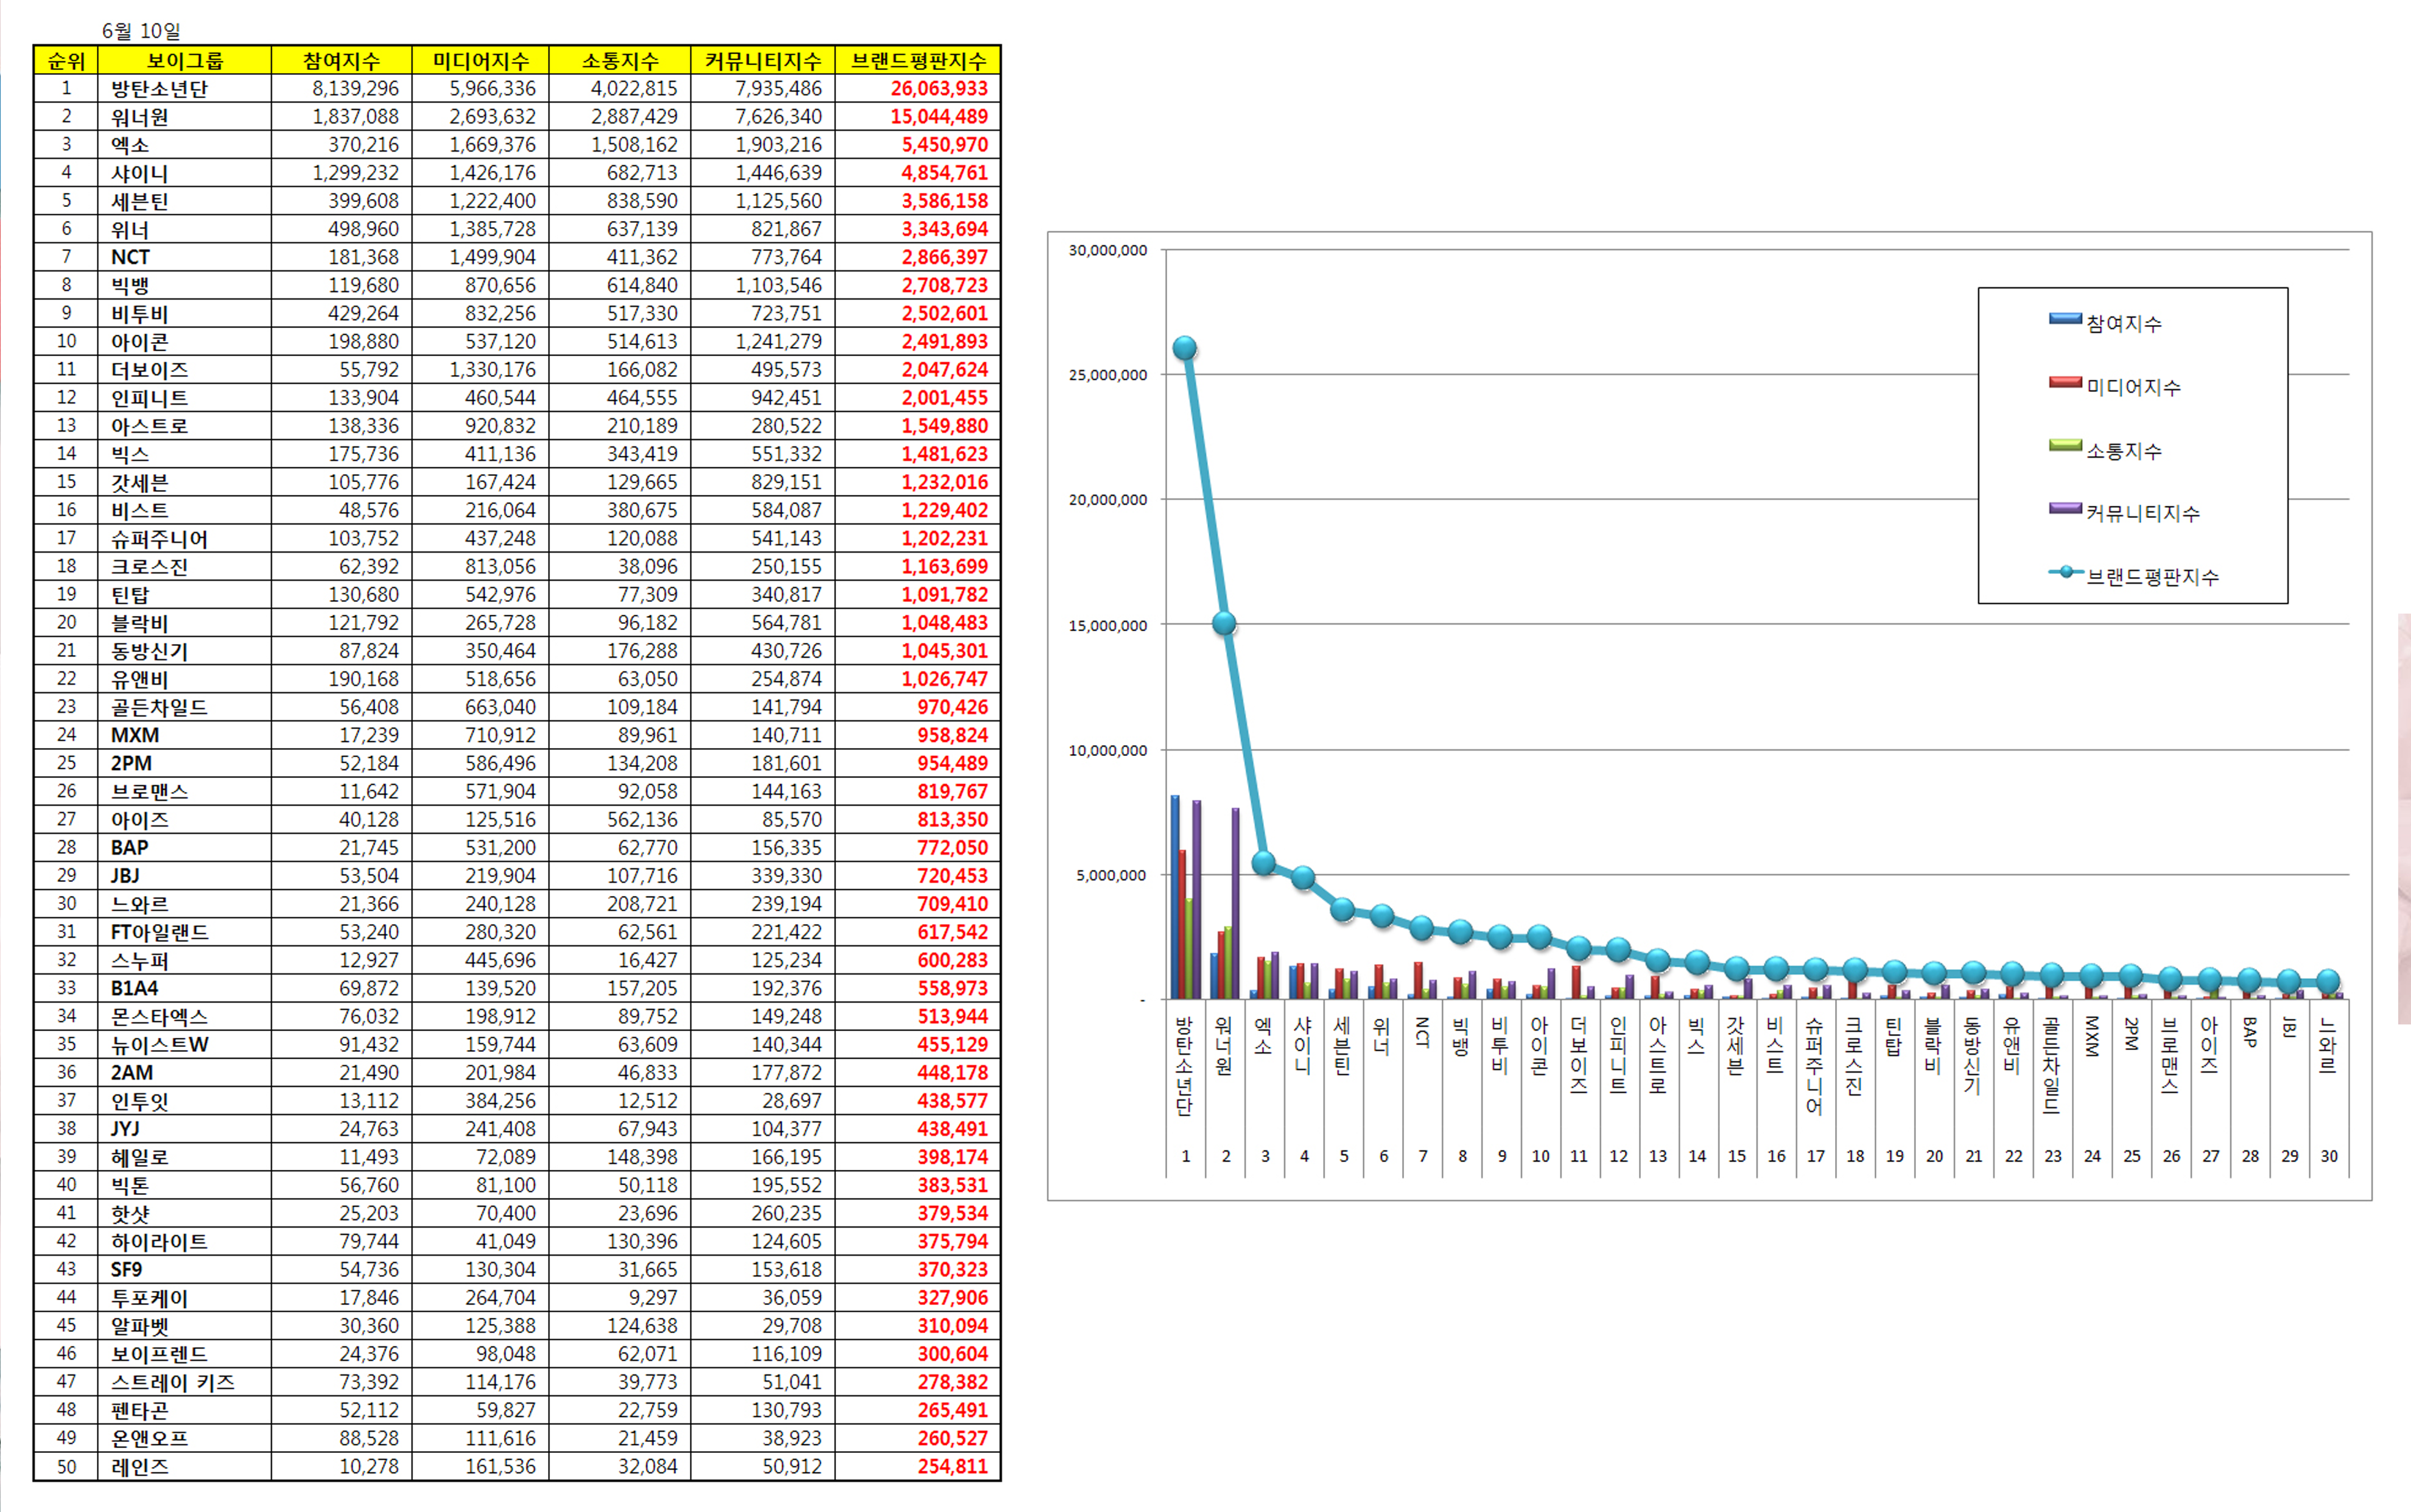Click the NCT group name cell
The image size is (2411, 1512).
131,257
